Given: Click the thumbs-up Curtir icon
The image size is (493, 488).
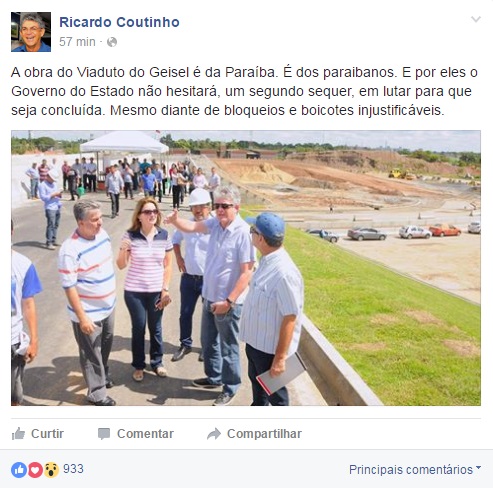Looking at the screenshot, I should [x=18, y=434].
